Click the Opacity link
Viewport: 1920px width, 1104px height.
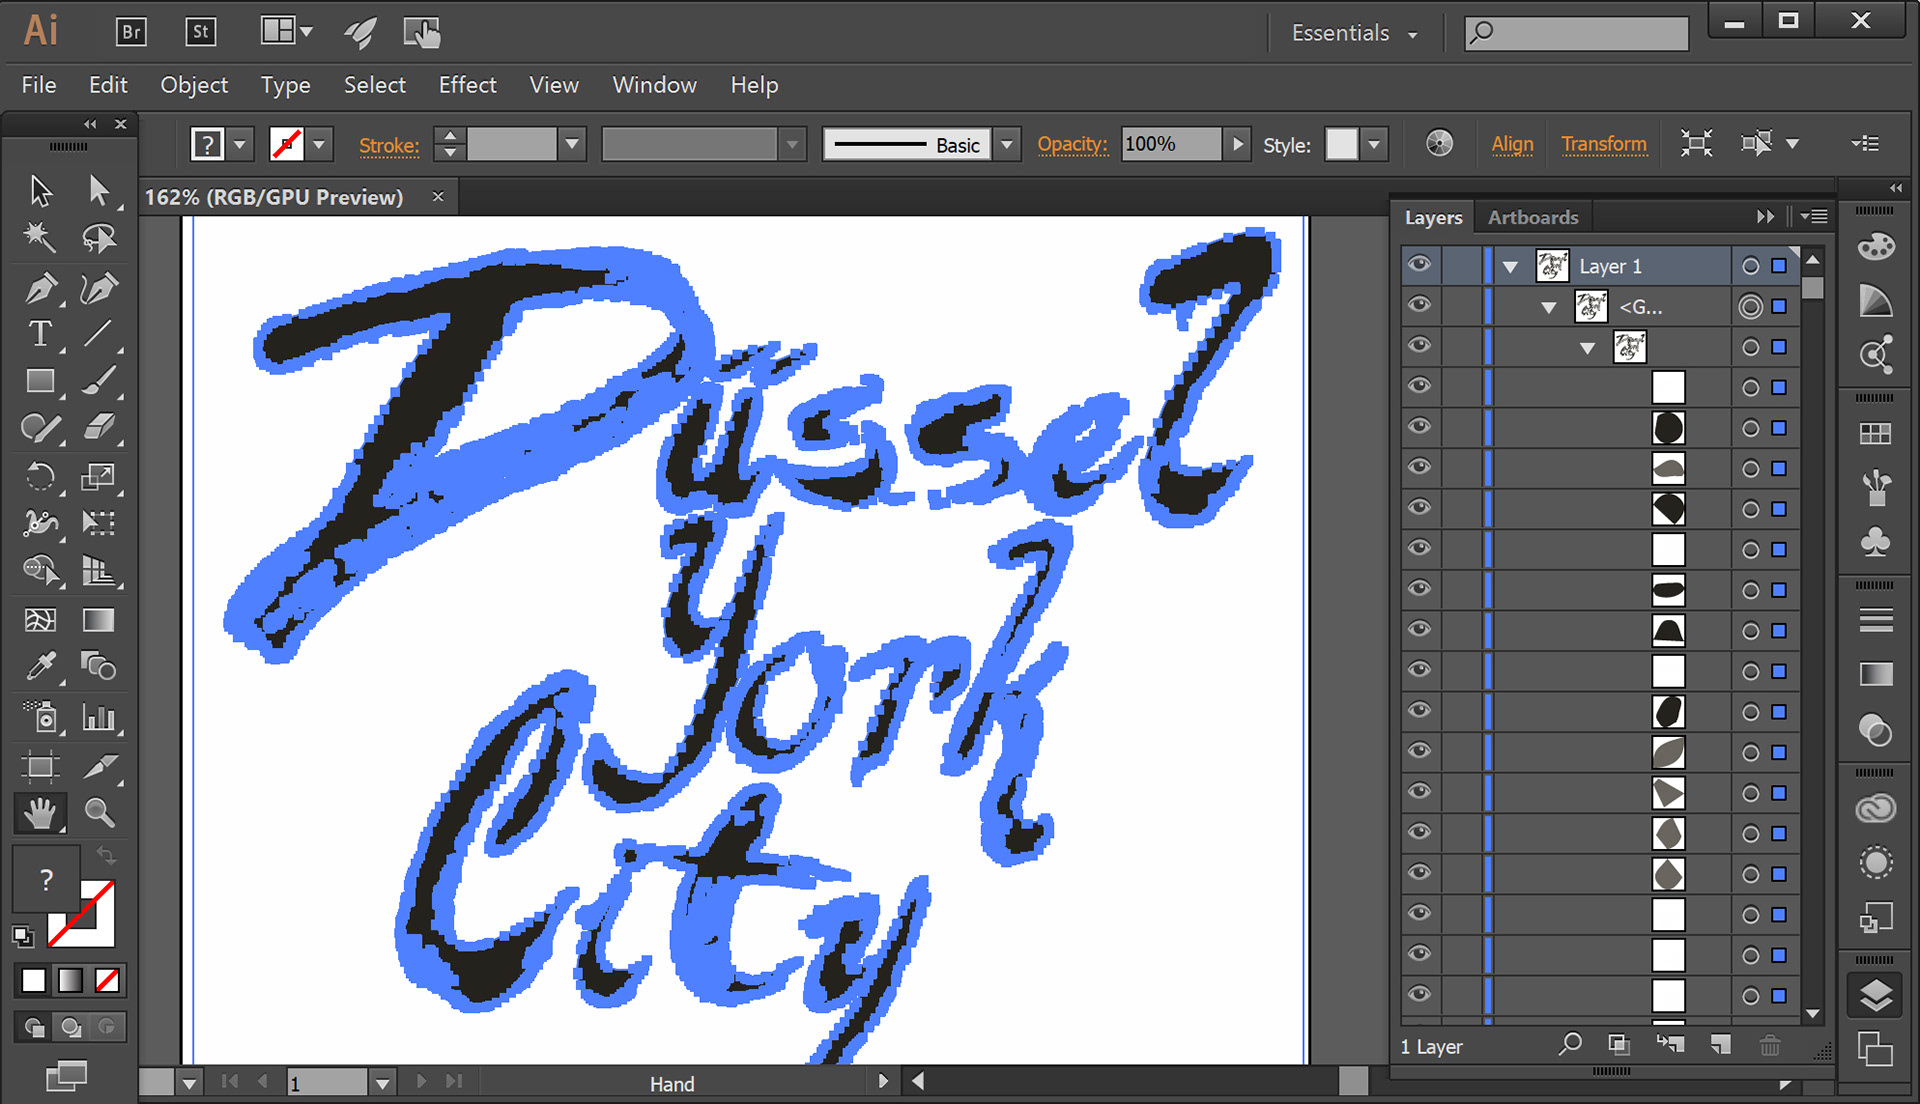click(x=1072, y=144)
